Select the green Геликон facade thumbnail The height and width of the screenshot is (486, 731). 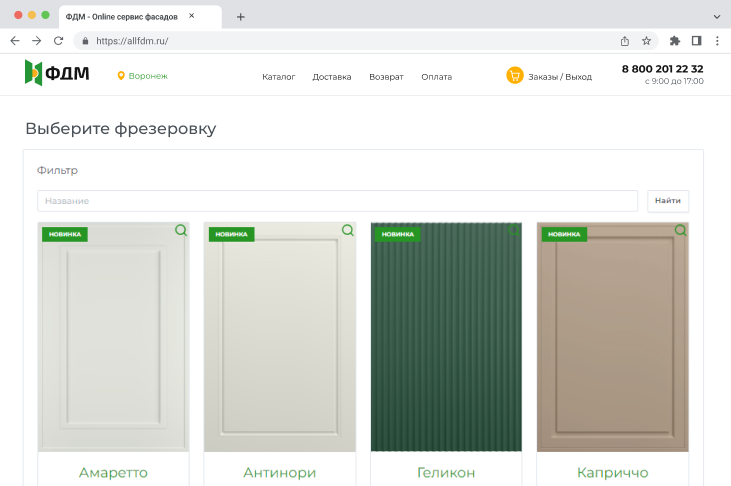click(x=446, y=337)
